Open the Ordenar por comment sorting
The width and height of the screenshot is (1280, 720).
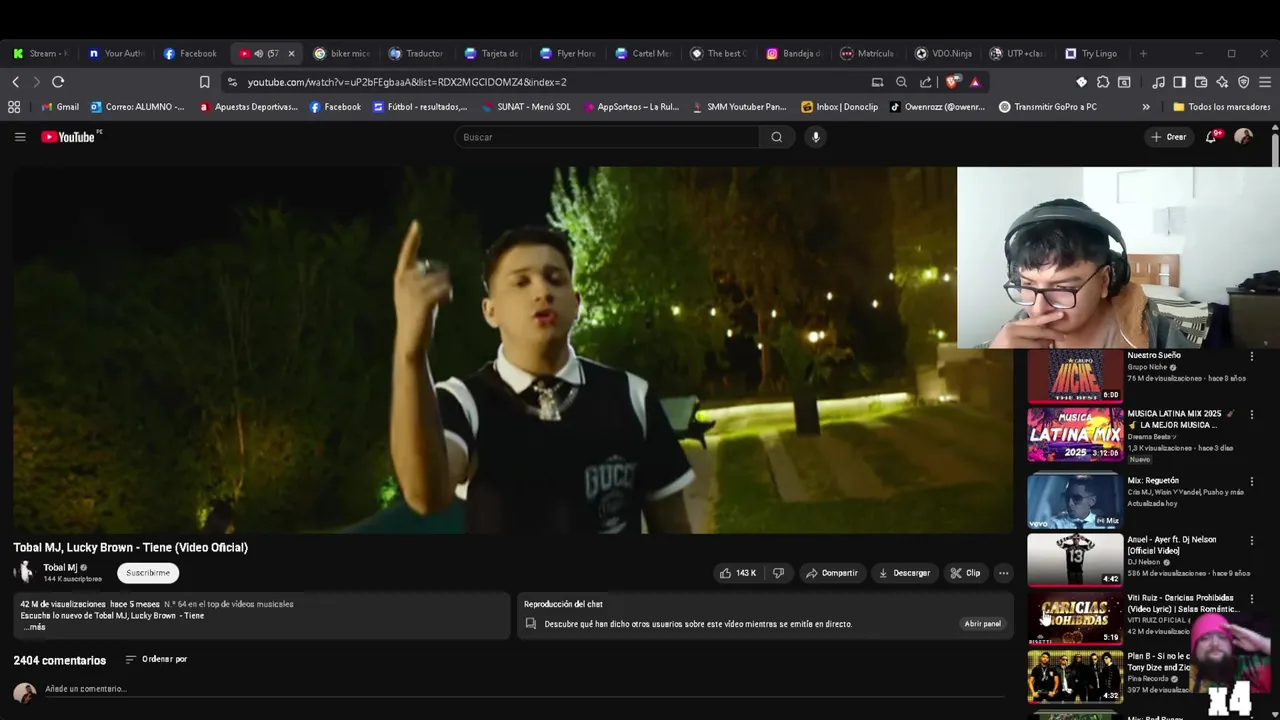(x=156, y=659)
